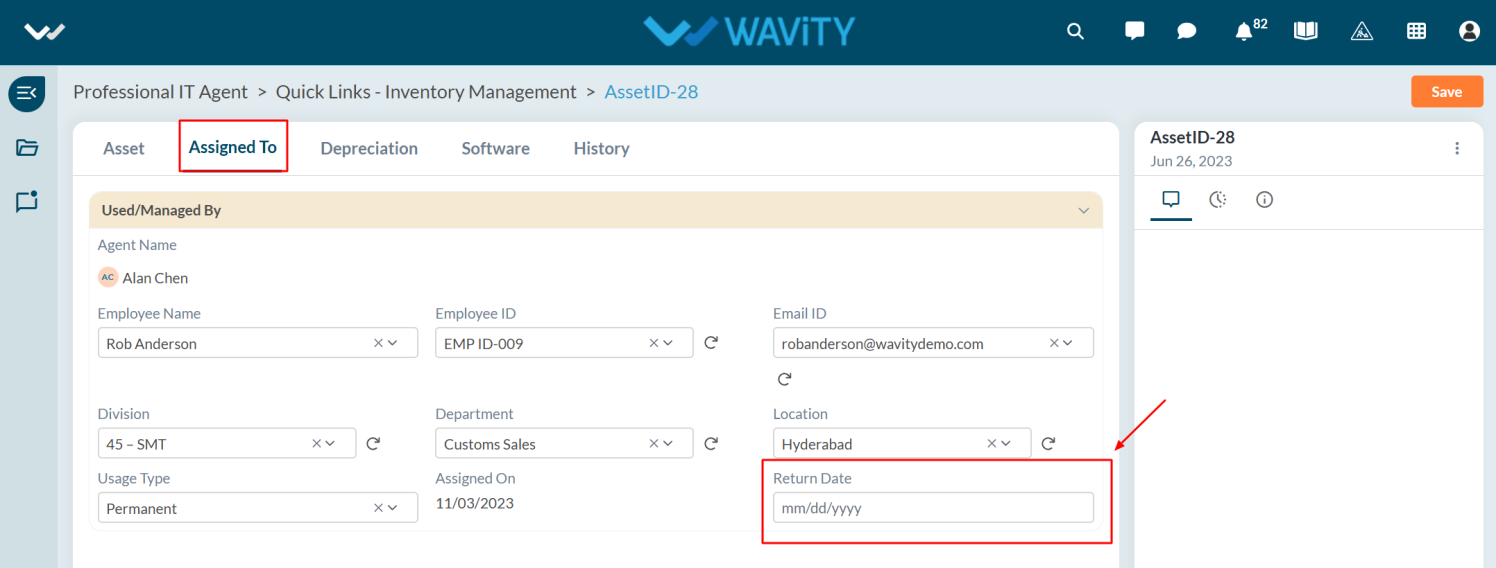Expand the Usage Type dropdown arrow
1496x568 pixels.
coord(393,508)
